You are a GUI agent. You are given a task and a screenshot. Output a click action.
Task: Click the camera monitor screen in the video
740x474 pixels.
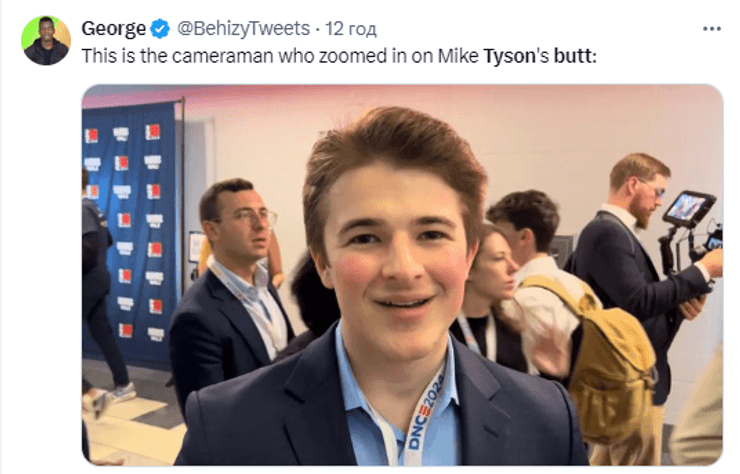click(x=688, y=209)
